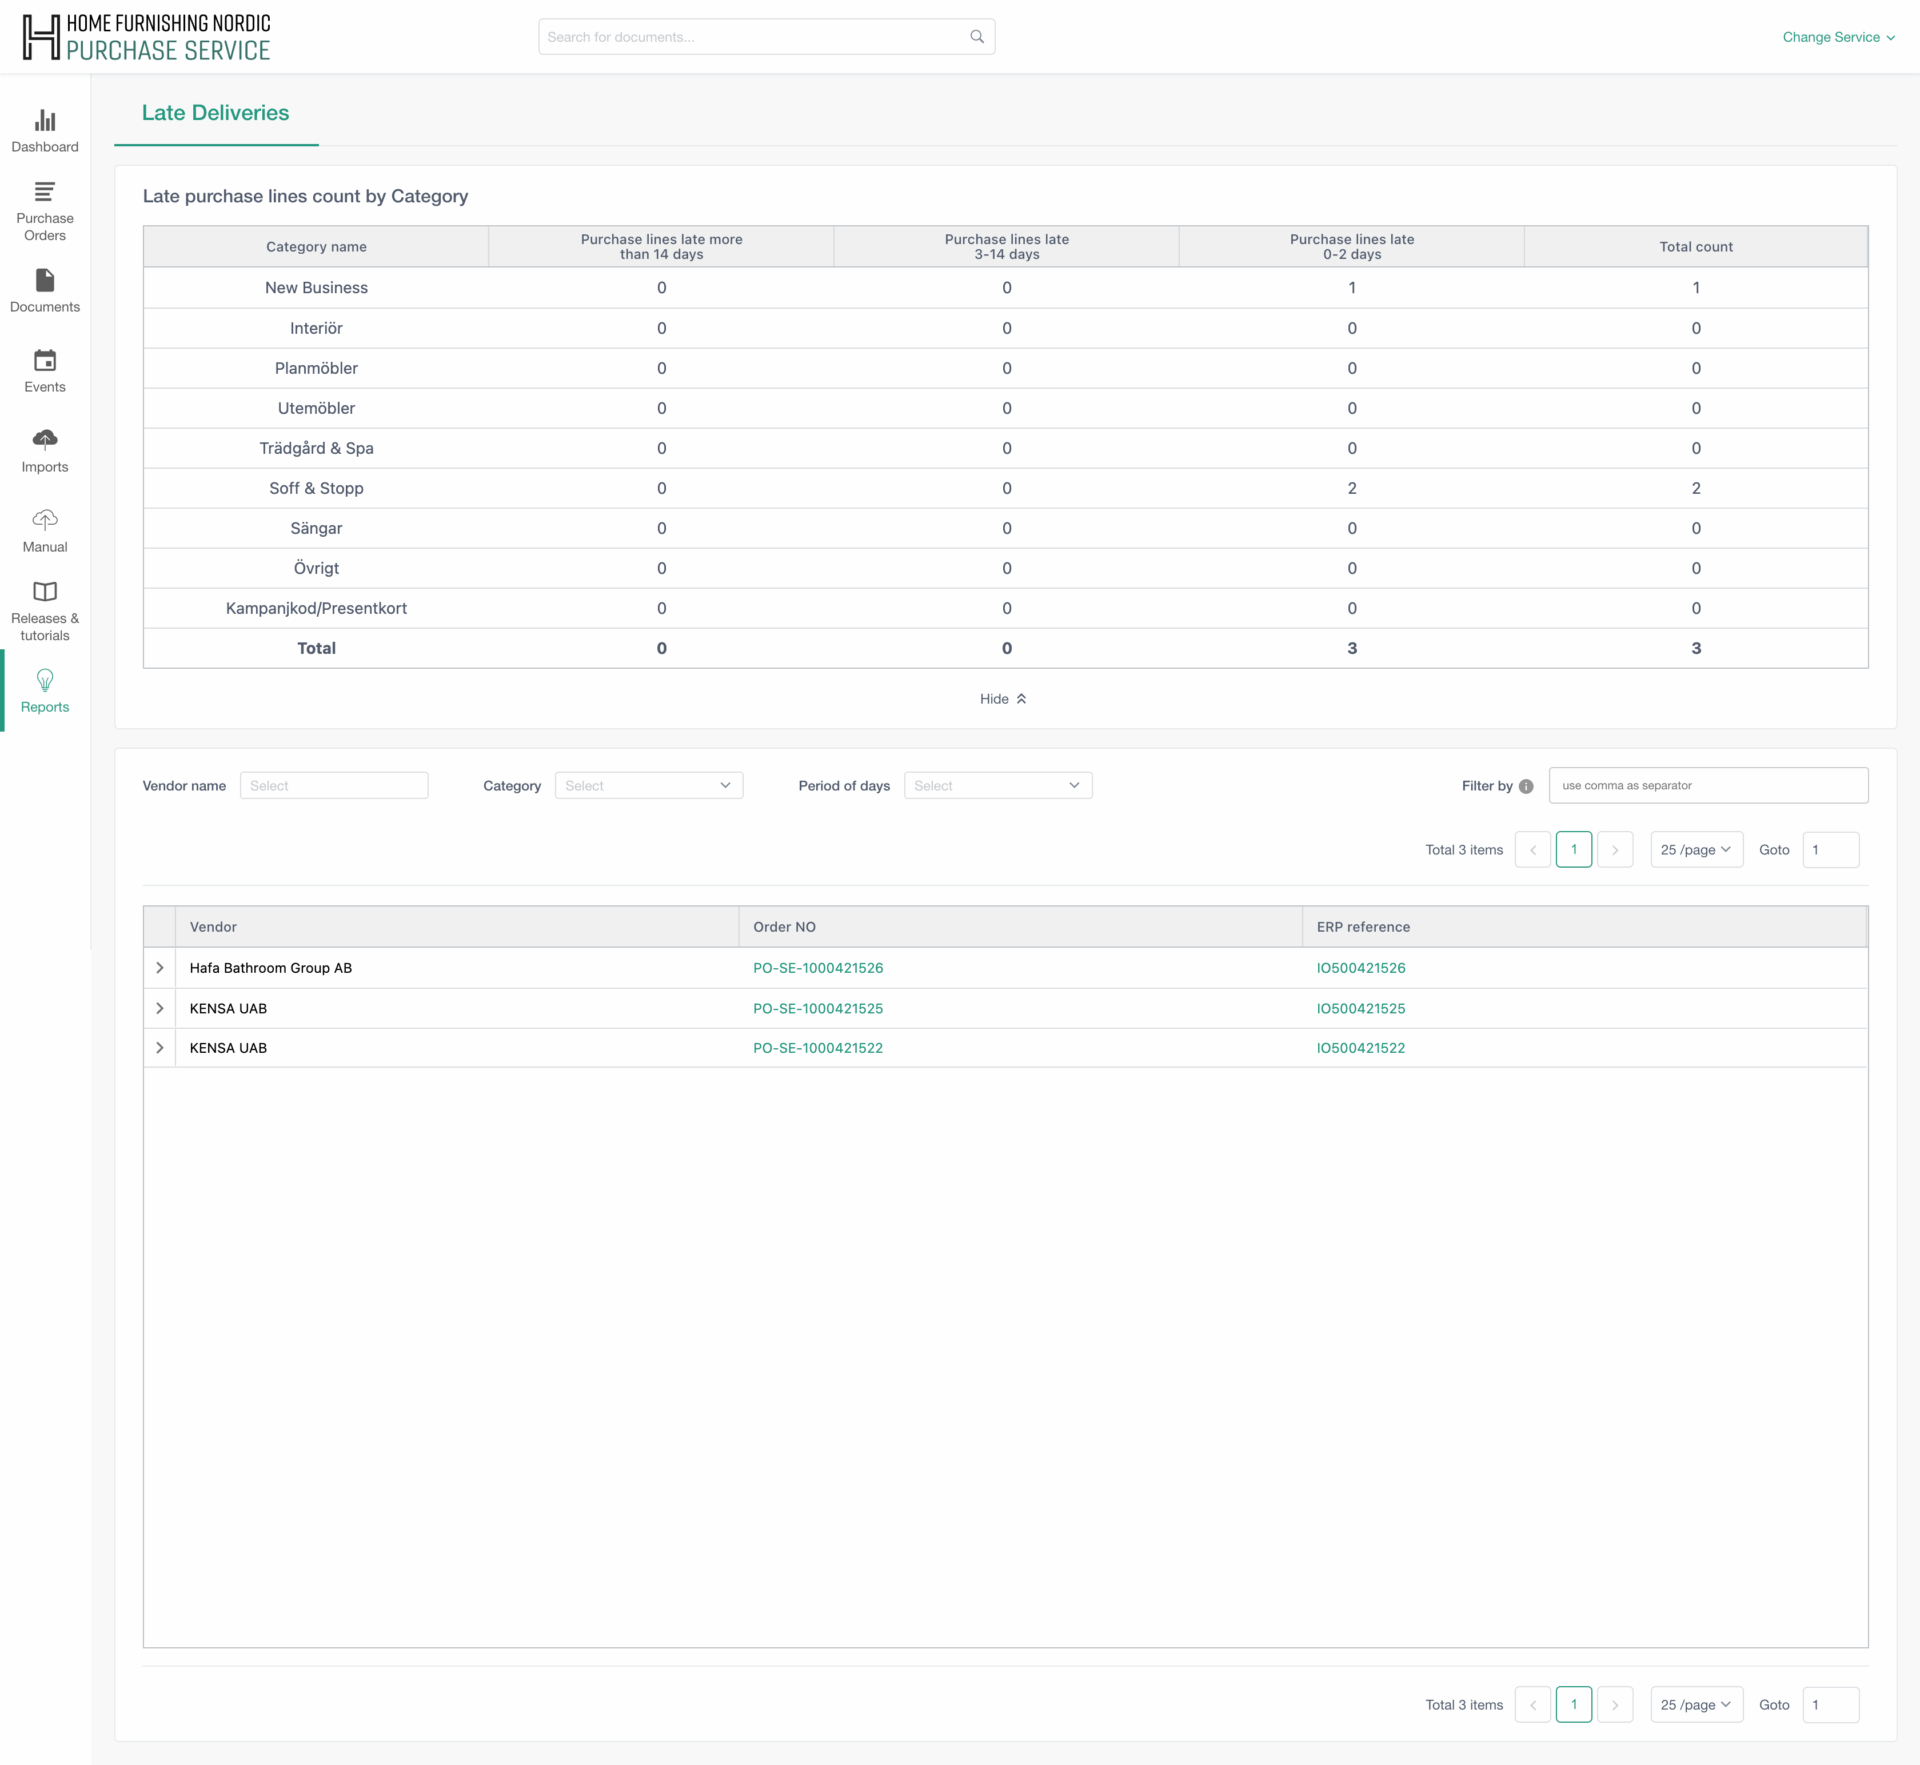The width and height of the screenshot is (1920, 1765).
Task: Click the New Business category row
Action: [x=1005, y=288]
